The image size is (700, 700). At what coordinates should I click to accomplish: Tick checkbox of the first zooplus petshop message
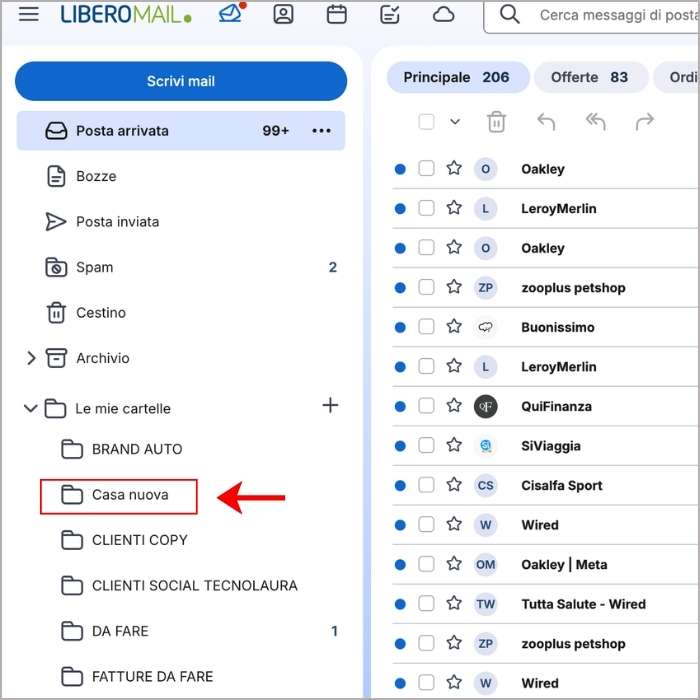(x=426, y=287)
